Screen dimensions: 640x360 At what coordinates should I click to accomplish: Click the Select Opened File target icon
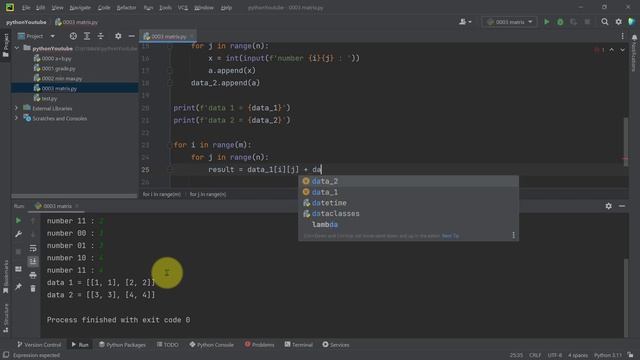pos(73,36)
